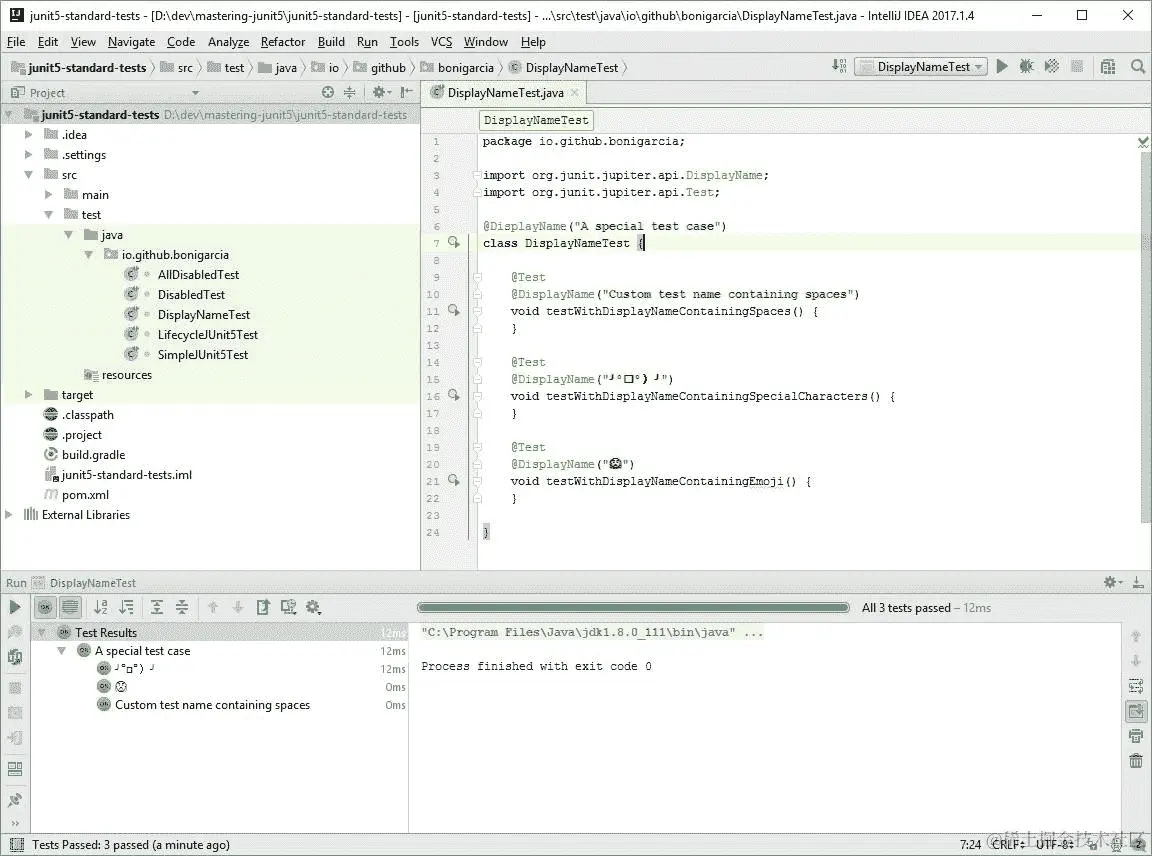Expand the main folder
Screen dimensions: 1152x856
tap(48, 194)
